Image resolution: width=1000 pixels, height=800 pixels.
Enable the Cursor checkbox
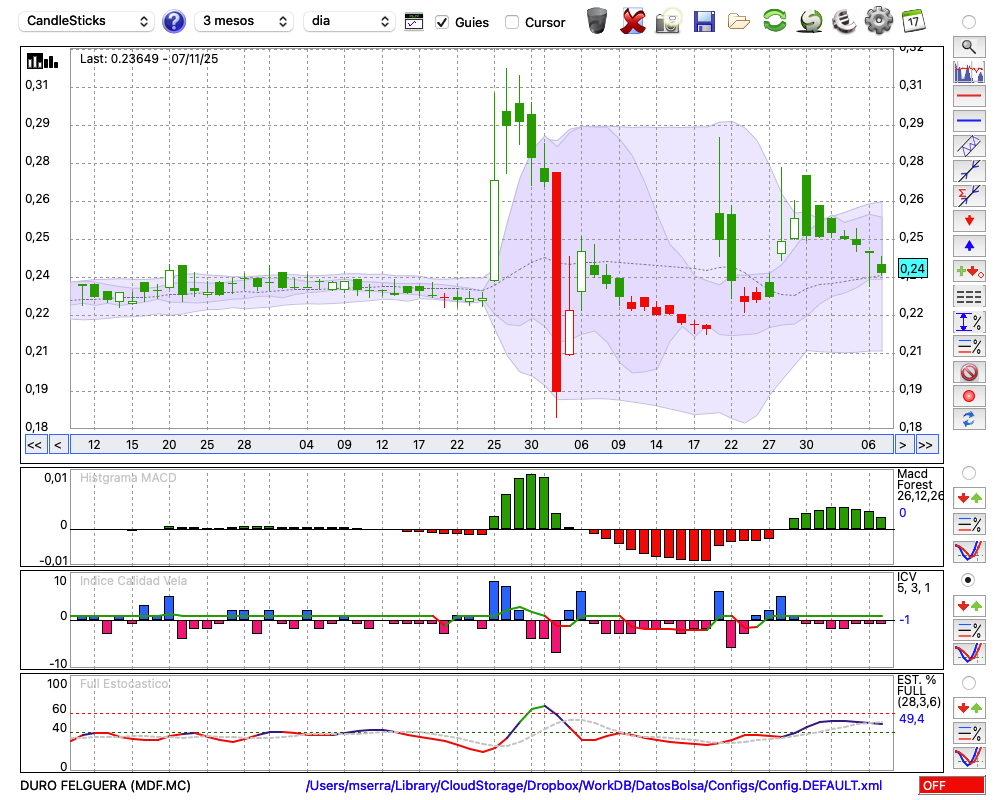[512, 22]
